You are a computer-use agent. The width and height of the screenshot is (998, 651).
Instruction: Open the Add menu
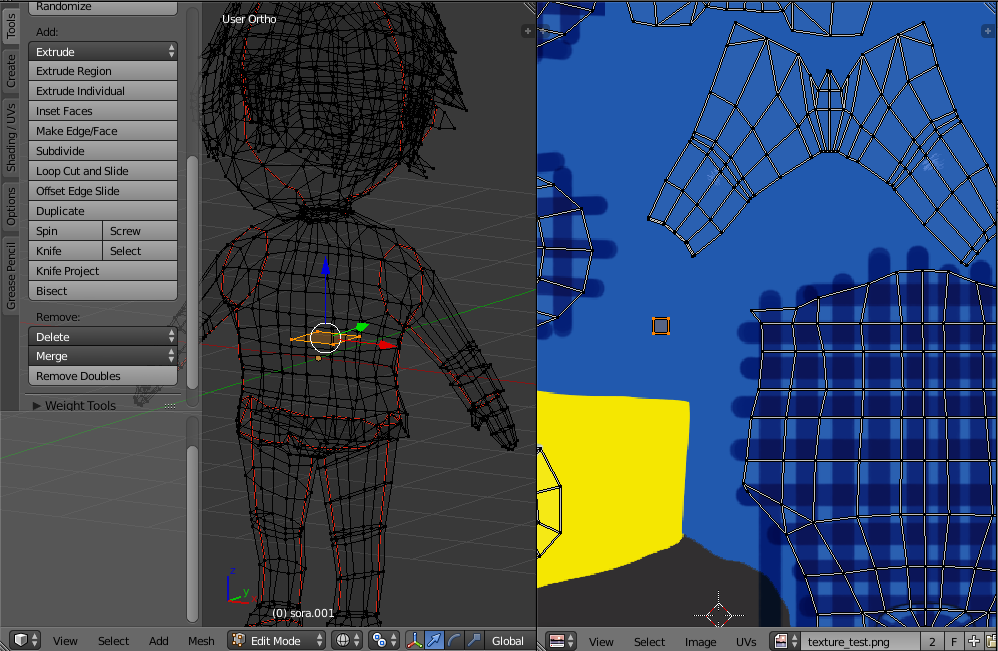[158, 641]
